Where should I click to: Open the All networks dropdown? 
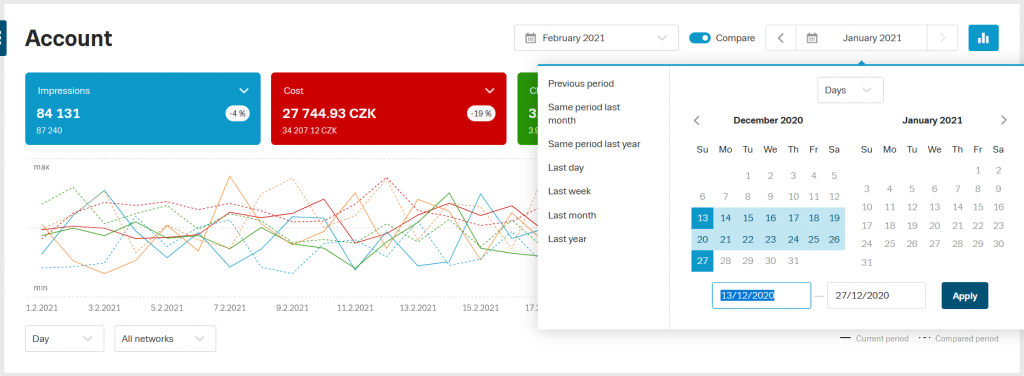(x=165, y=339)
